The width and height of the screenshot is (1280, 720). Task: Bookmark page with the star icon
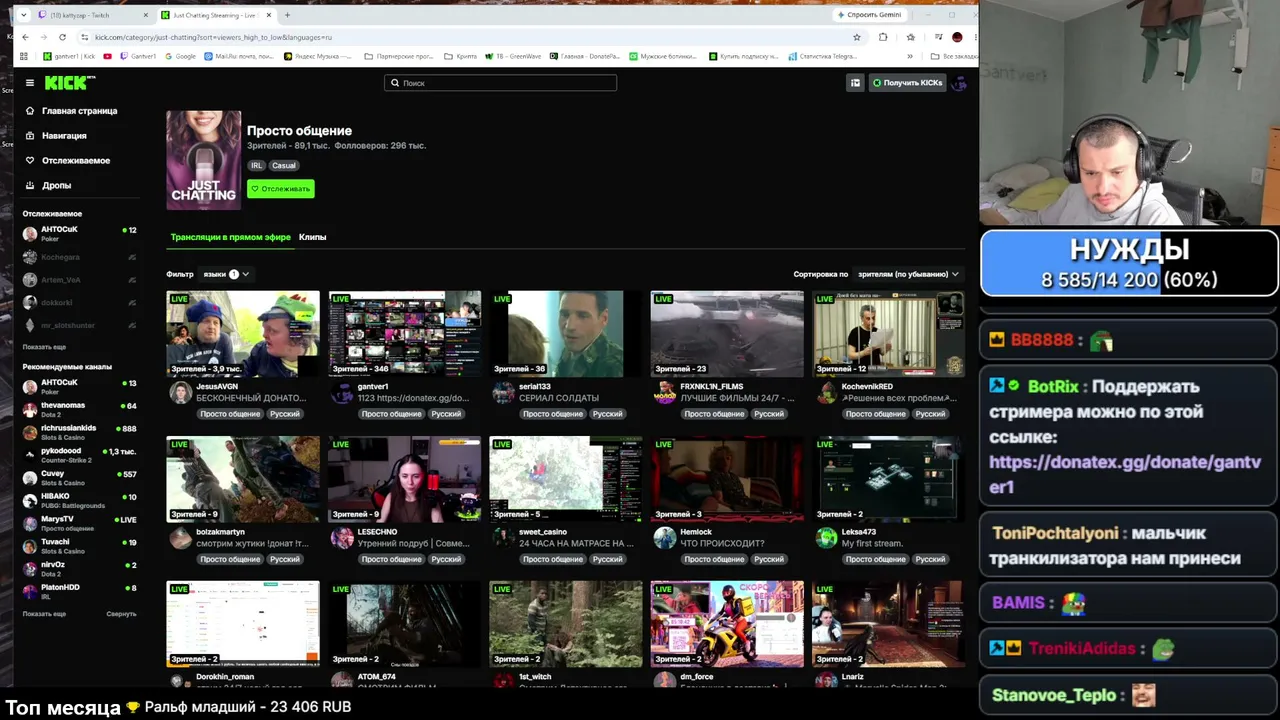[857, 37]
